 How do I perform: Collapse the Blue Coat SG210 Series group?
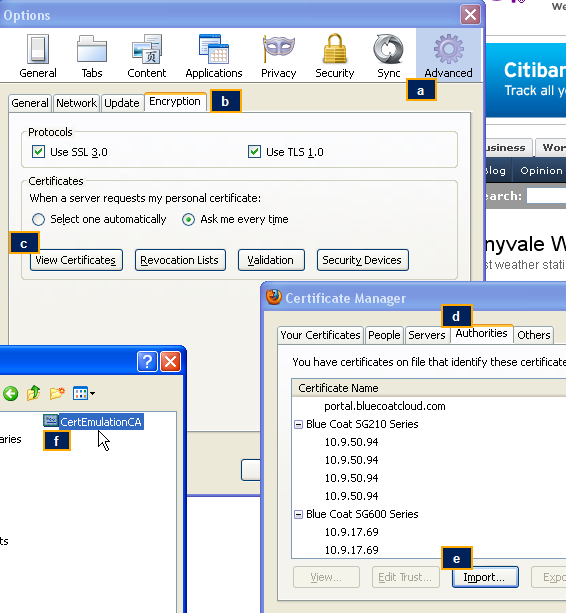(298, 424)
